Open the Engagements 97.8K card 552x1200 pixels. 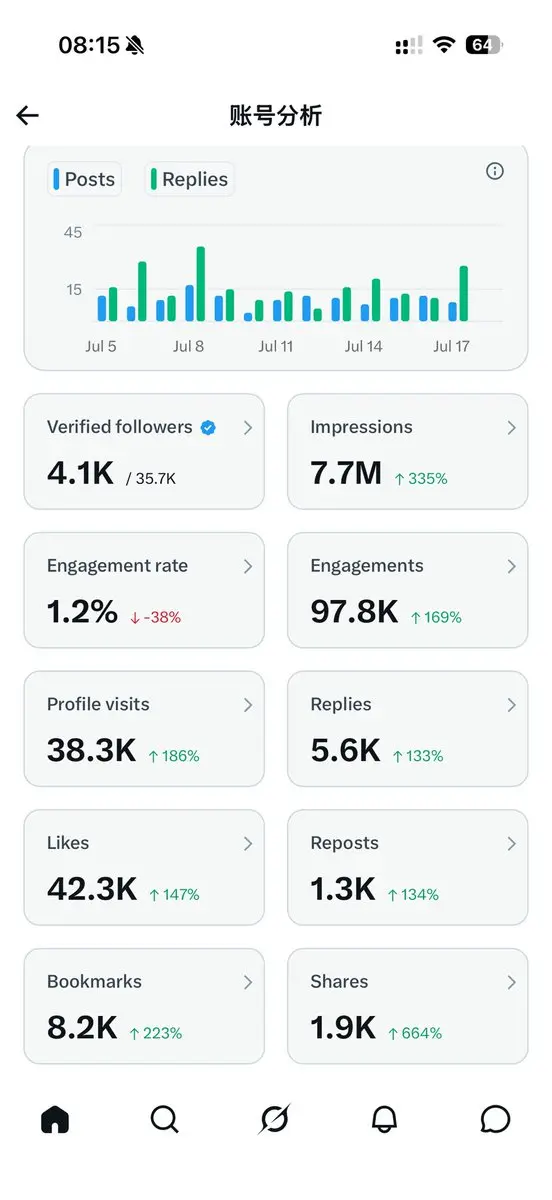click(x=407, y=590)
